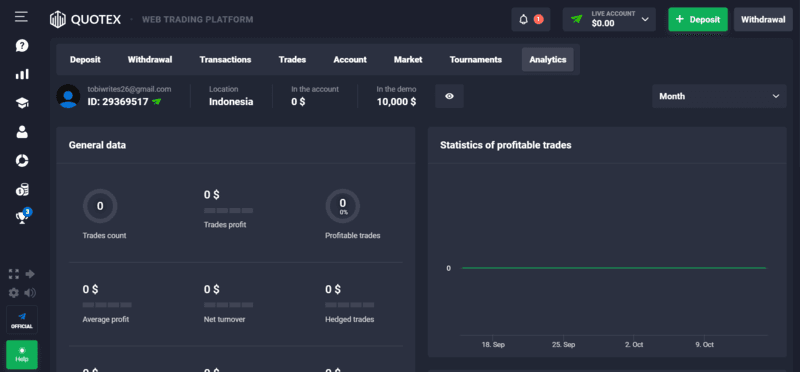Screen dimensions: 800x372
Task: Switch to the Tournaments tab
Action: point(476,60)
